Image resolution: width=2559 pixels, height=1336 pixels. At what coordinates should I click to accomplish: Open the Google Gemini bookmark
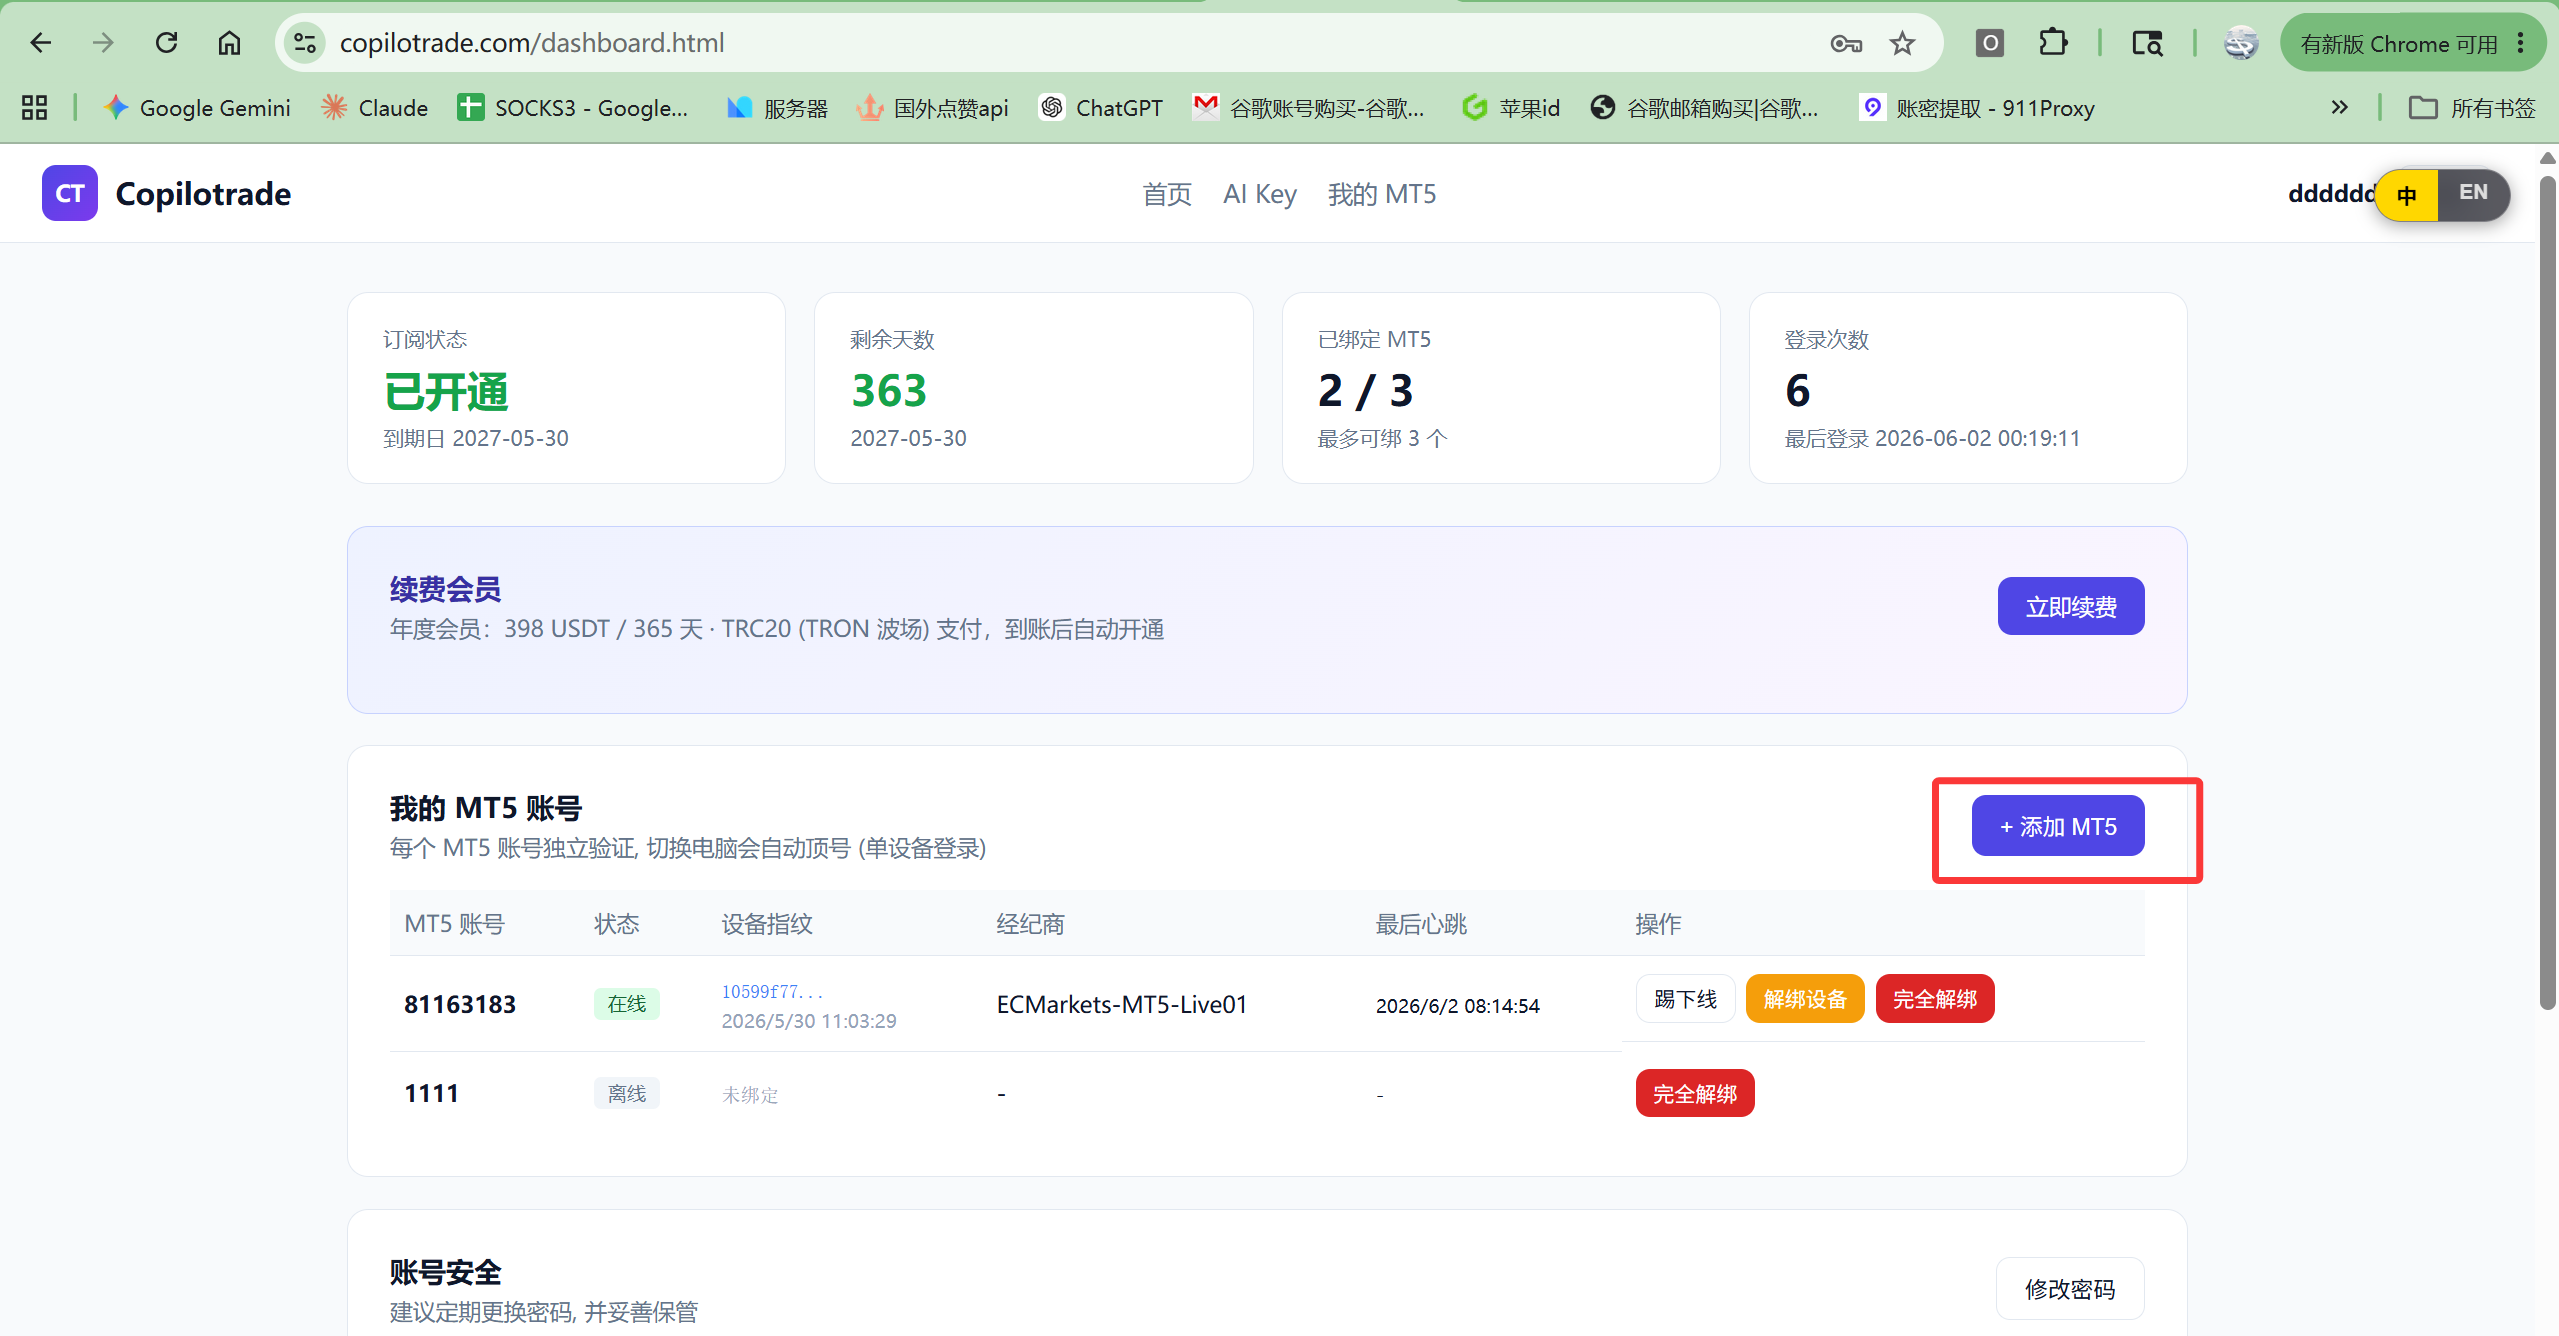197,107
